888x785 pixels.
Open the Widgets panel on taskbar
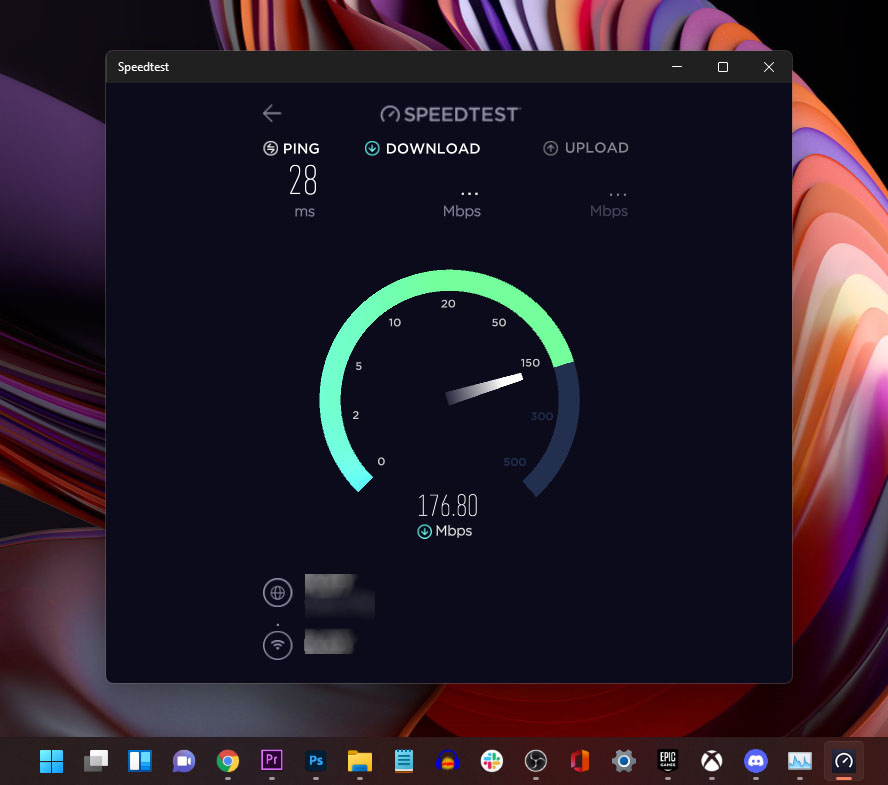pos(140,761)
